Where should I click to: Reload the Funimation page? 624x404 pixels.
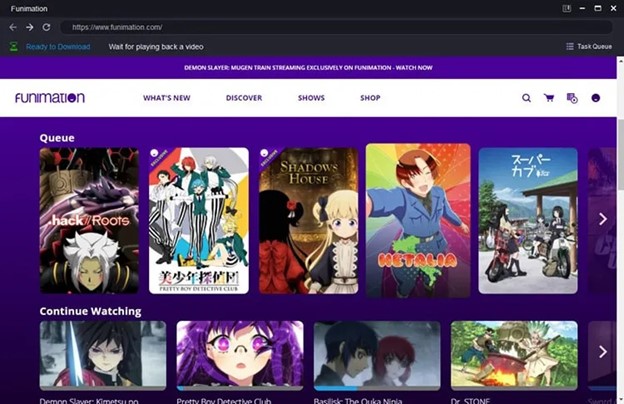46,27
